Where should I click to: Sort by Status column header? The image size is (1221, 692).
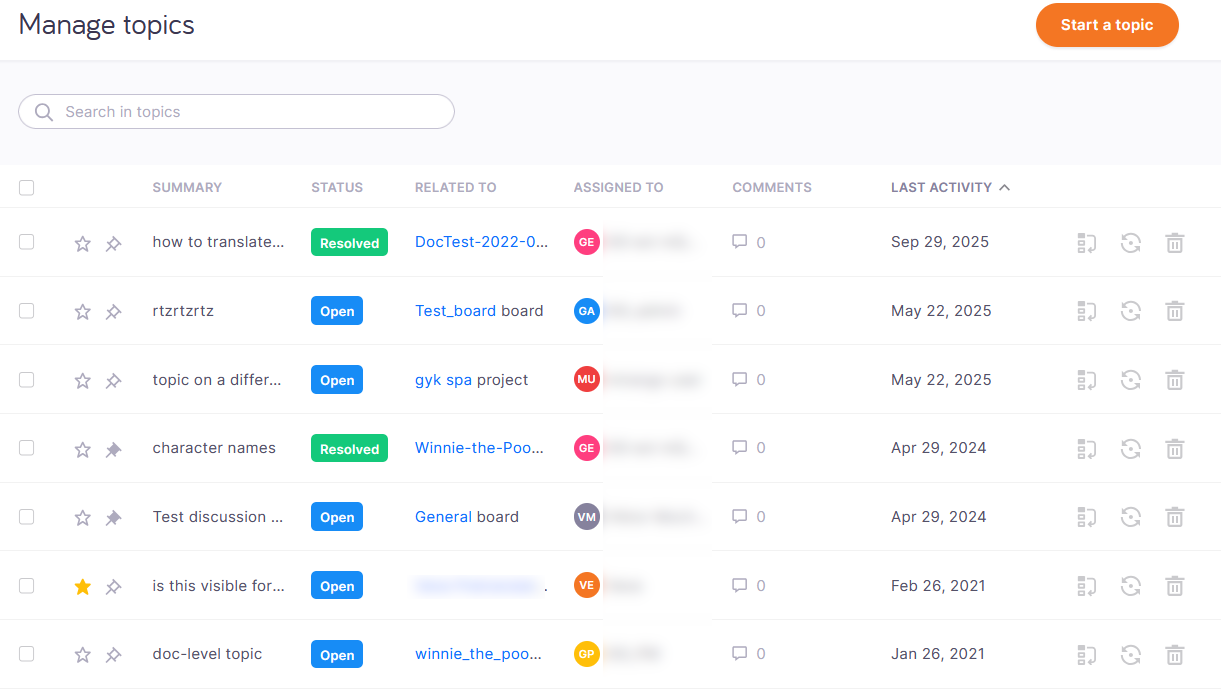coord(337,187)
